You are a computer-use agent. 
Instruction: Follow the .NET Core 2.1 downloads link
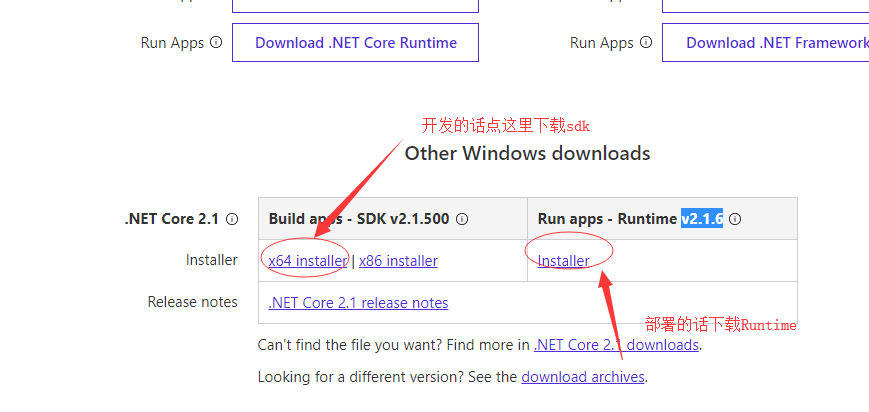(x=616, y=345)
